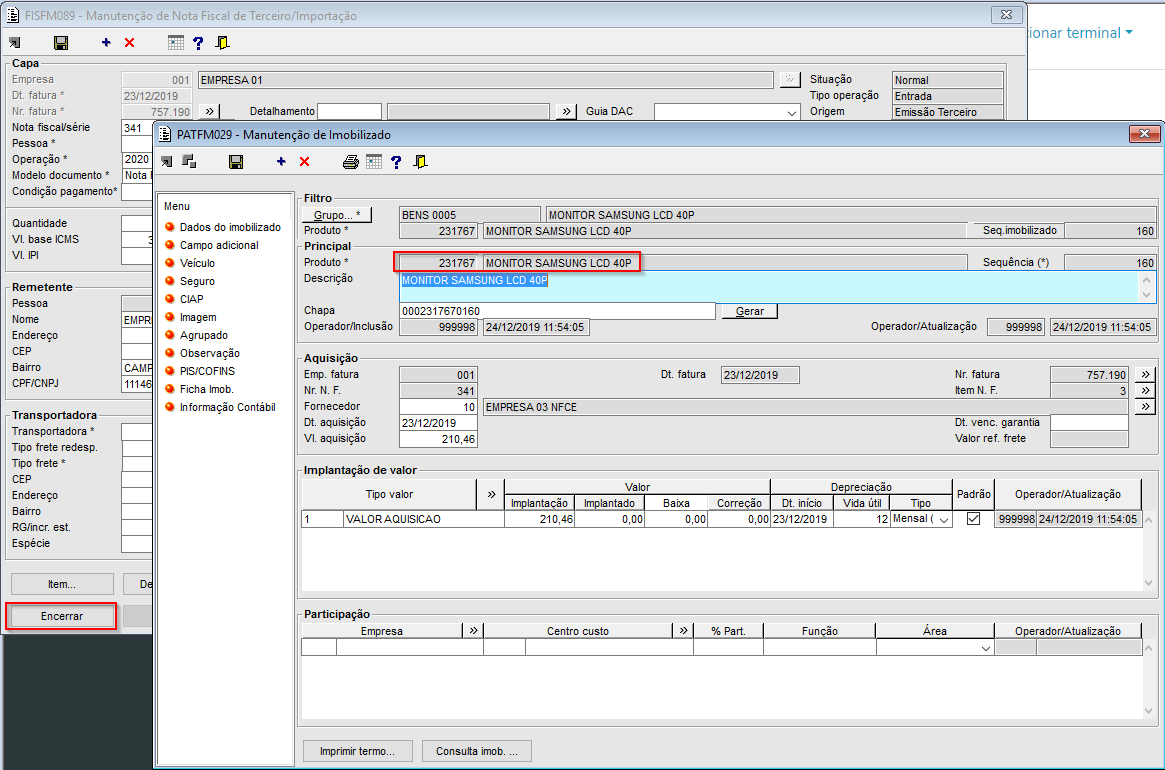The width and height of the screenshot is (1165, 770).
Task: Click the save disk icon in PATFM029 toolbar
Action: (236, 162)
